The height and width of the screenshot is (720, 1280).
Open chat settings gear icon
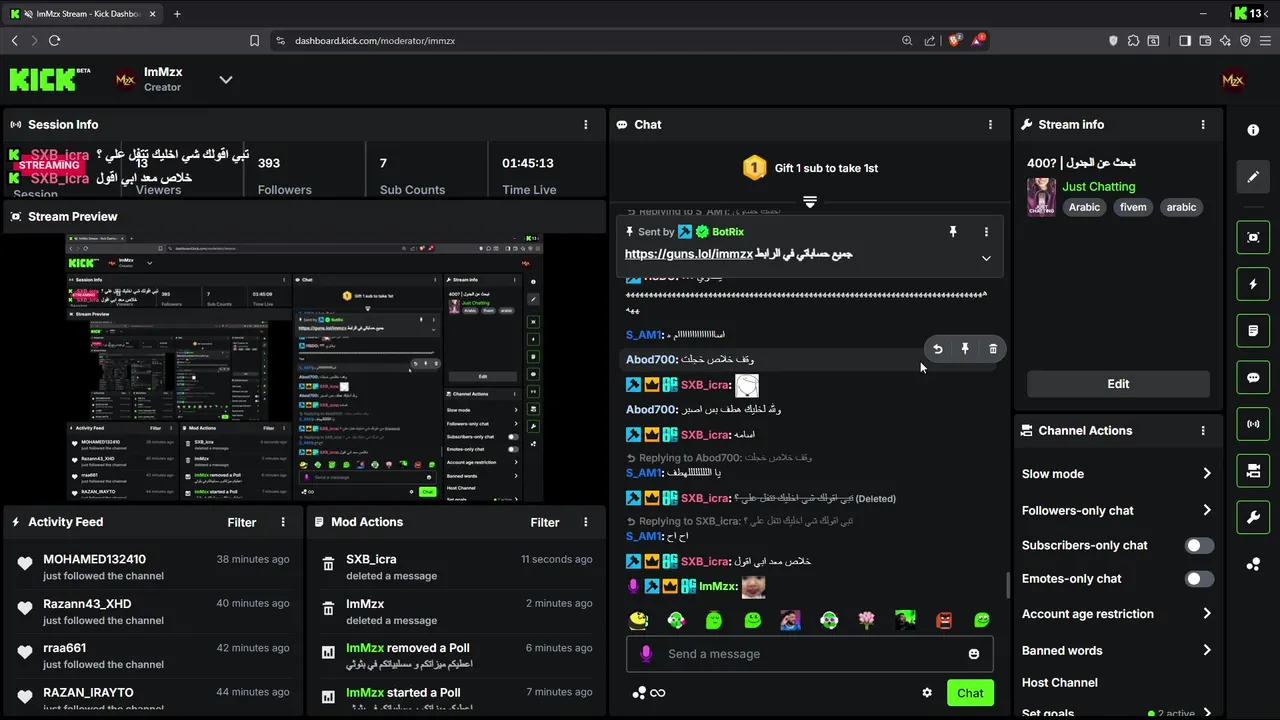pyautogui.click(x=927, y=693)
